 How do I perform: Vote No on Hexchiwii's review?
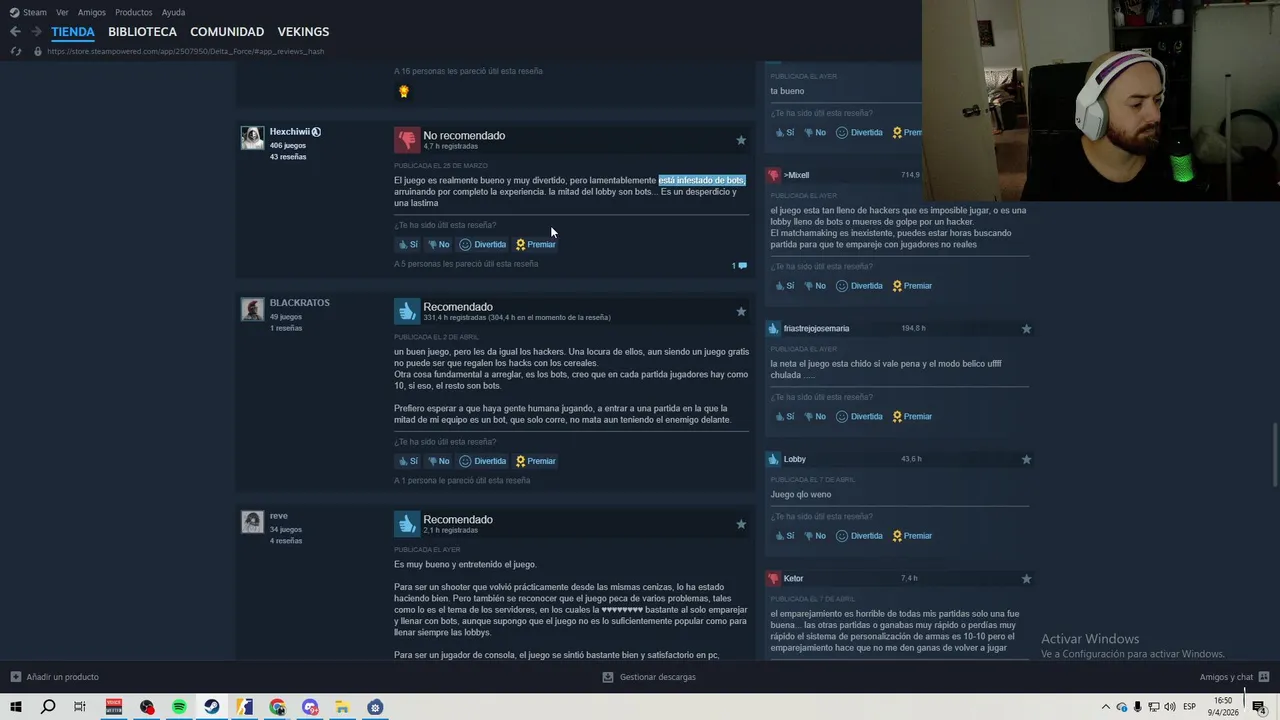pos(439,244)
